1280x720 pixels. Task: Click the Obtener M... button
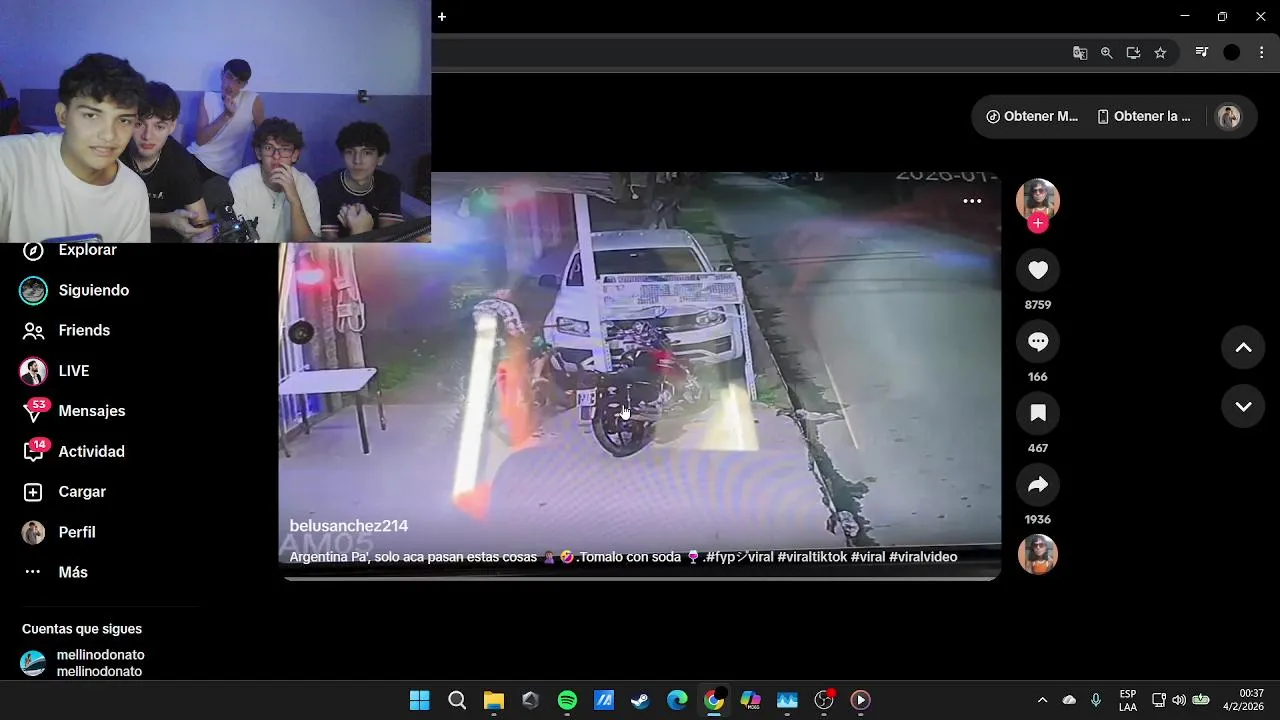click(x=1032, y=116)
